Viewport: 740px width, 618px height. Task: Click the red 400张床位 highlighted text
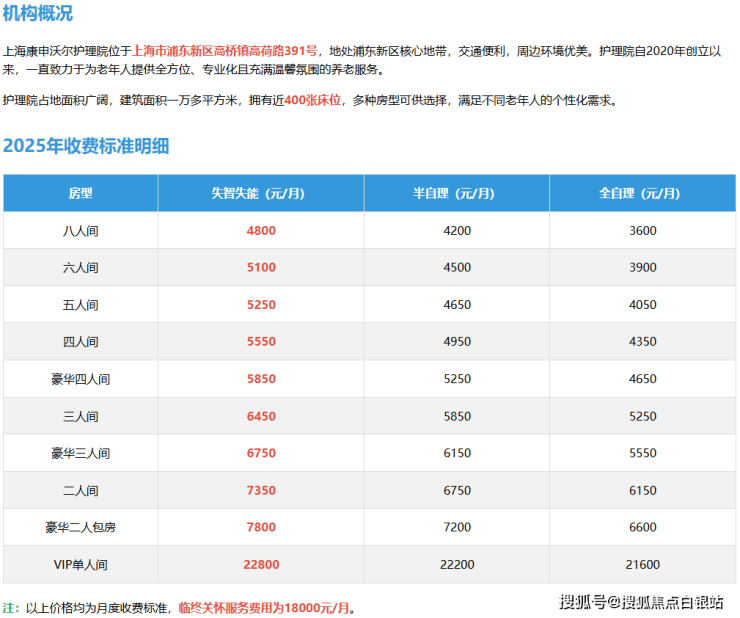point(313,101)
